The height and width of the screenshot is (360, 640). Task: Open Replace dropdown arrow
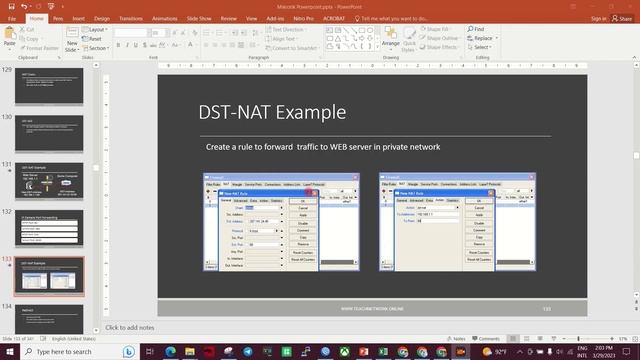497,38
